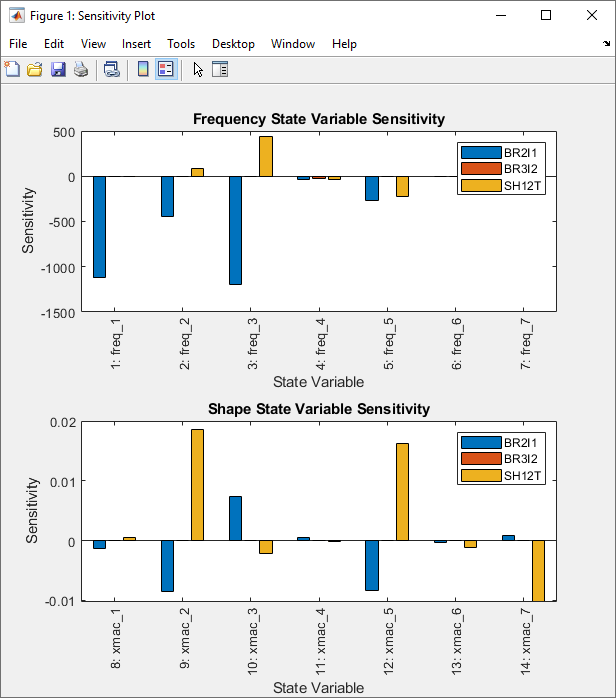The height and width of the screenshot is (698, 616).
Task: Print the figure using printer icon
Action: point(81,69)
